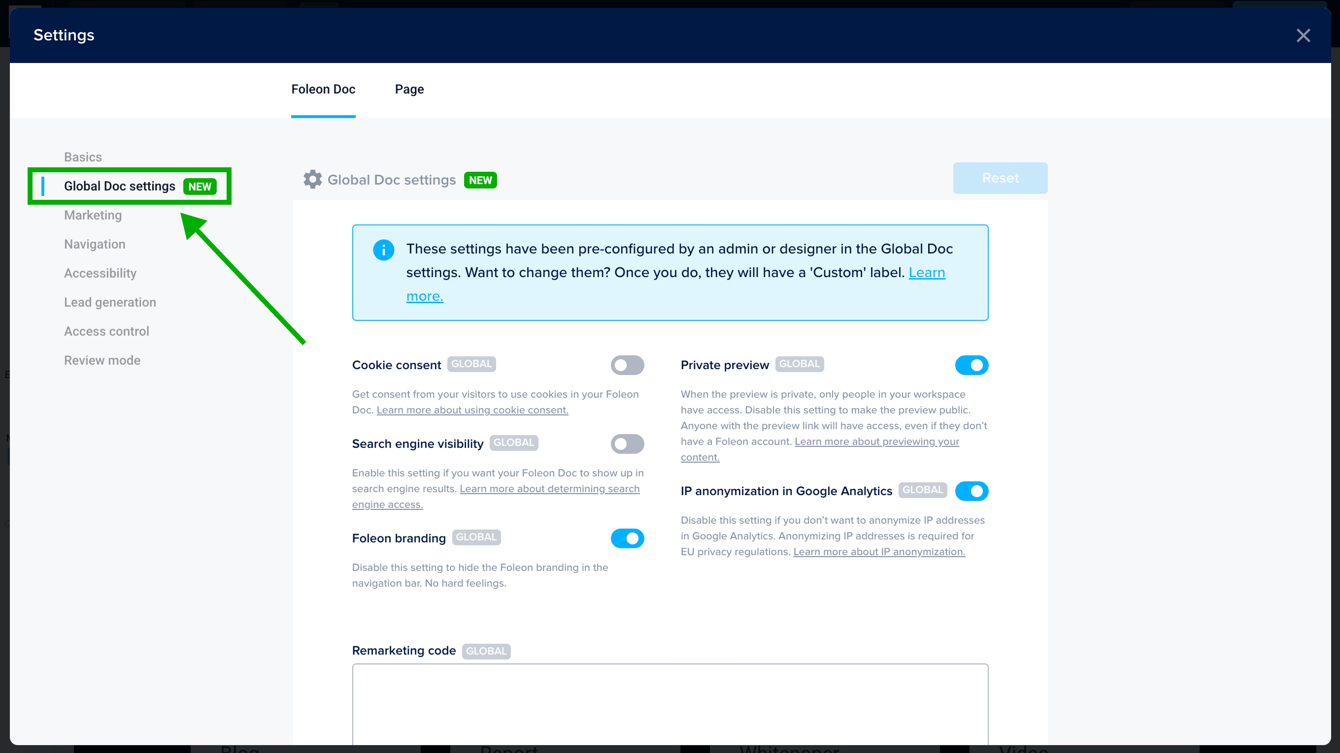Click the Reset button
Image resolution: width=1340 pixels, height=753 pixels.
(x=1000, y=178)
